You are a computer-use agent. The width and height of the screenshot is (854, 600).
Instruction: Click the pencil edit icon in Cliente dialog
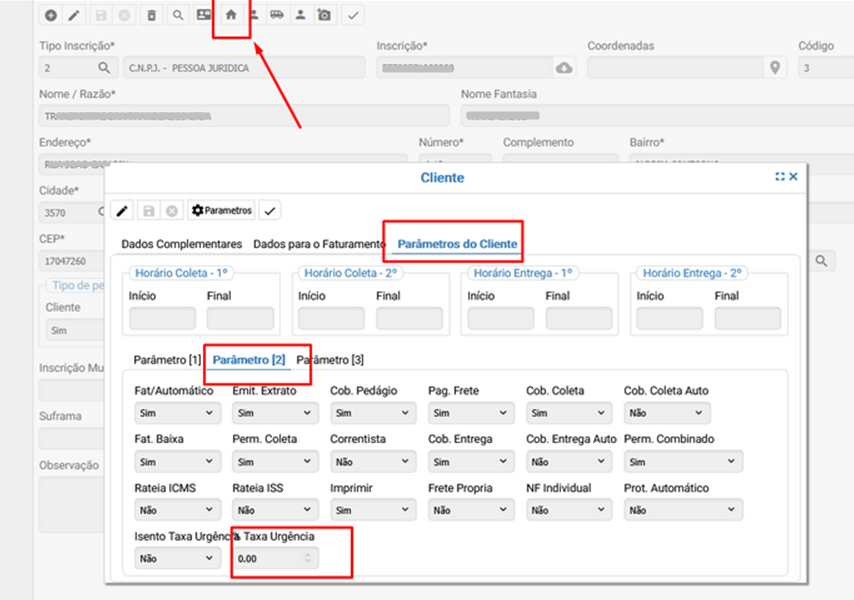tap(123, 211)
